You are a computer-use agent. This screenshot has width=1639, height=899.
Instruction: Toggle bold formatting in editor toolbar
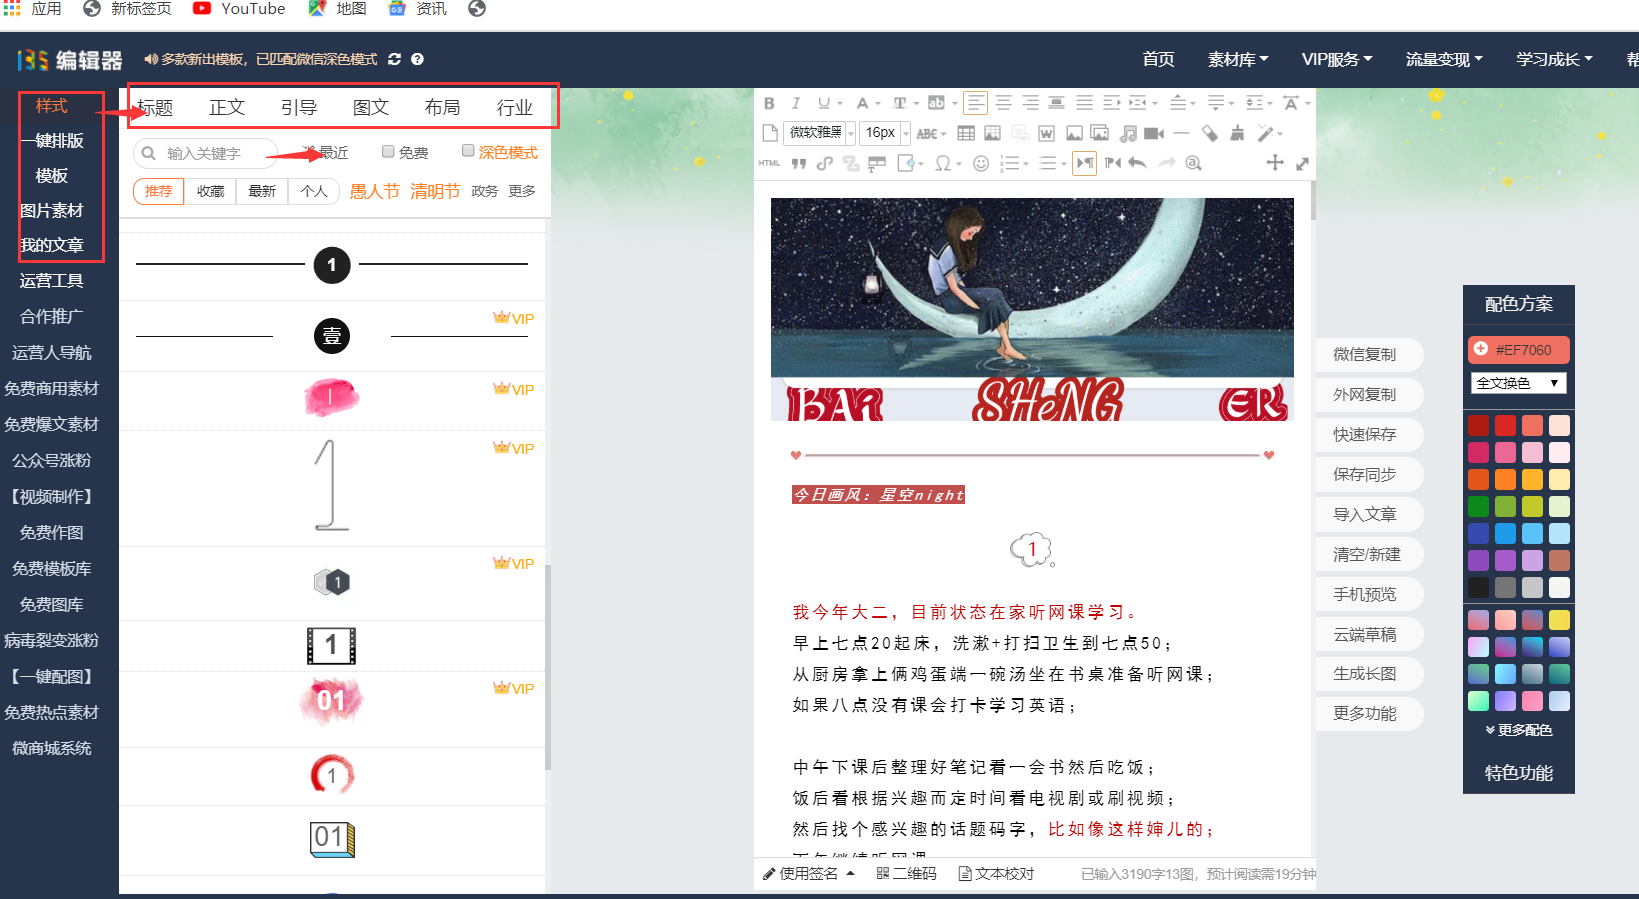tap(769, 103)
